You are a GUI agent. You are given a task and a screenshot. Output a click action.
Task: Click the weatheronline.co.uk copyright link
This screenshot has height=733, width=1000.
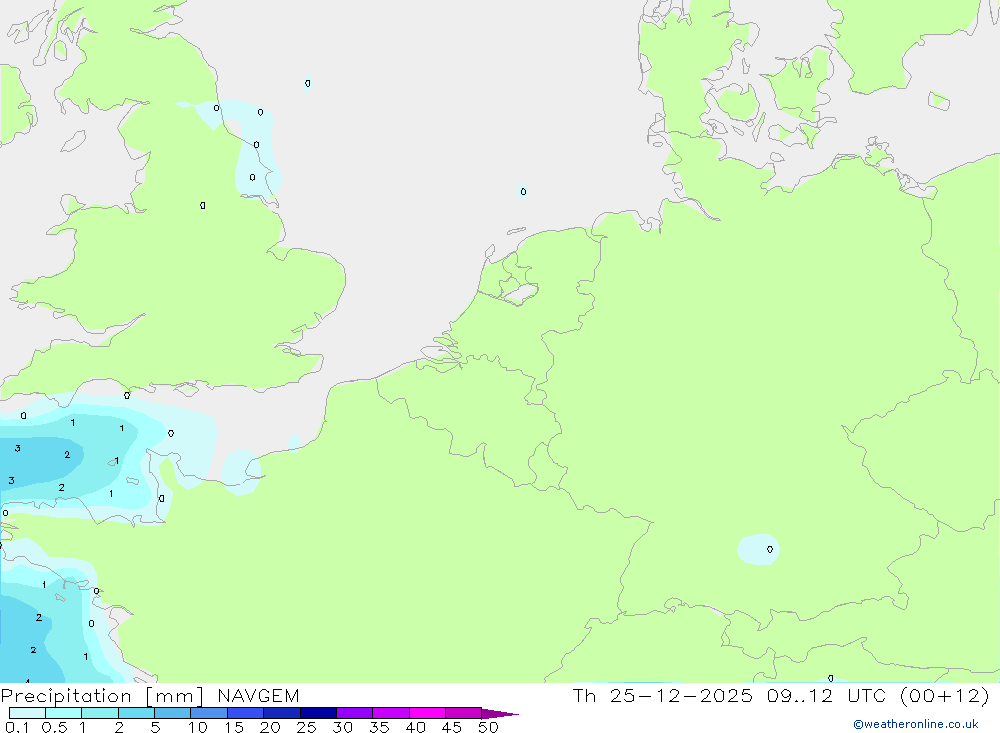[916, 724]
